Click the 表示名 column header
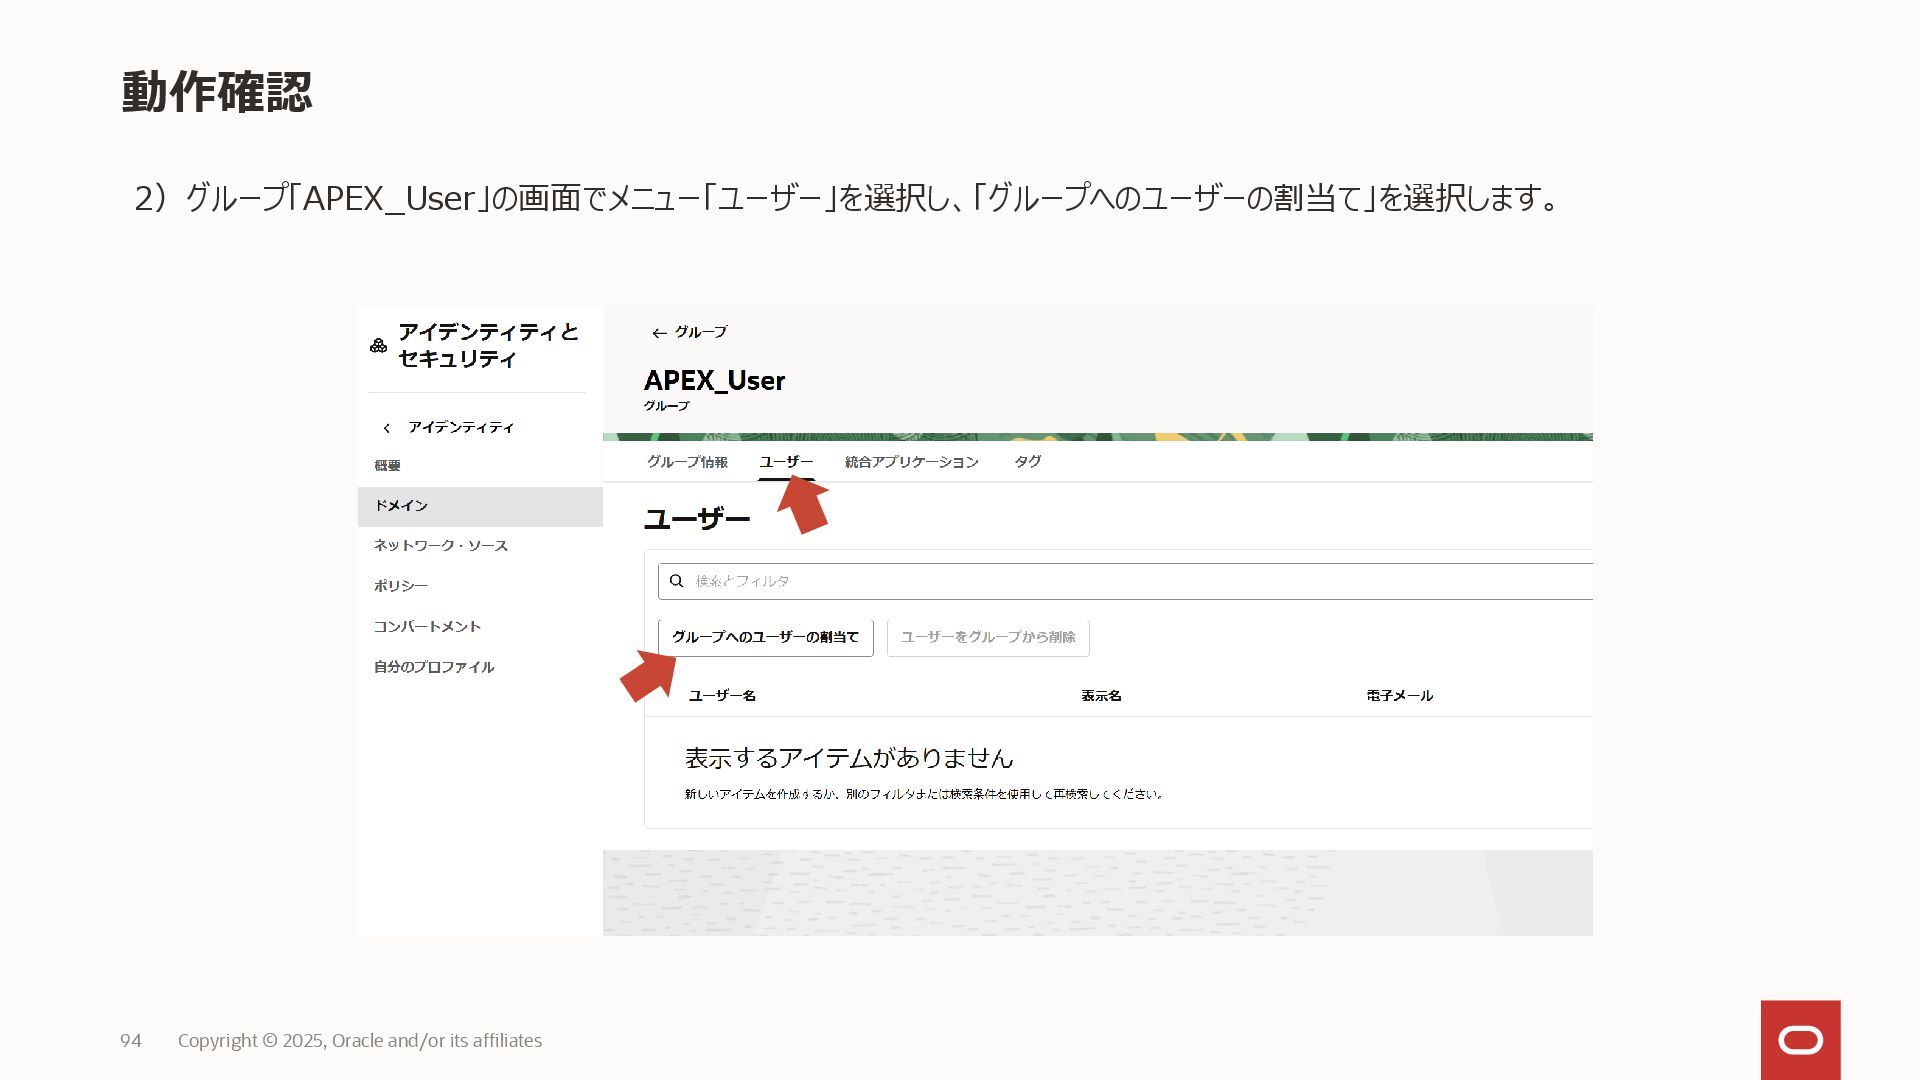Image resolution: width=1920 pixels, height=1080 pixels. point(1101,696)
